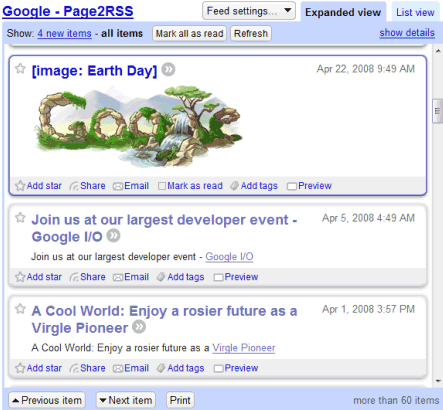Open Google - Page2RSS feed title link
The width and height of the screenshot is (443, 410).
point(68,11)
